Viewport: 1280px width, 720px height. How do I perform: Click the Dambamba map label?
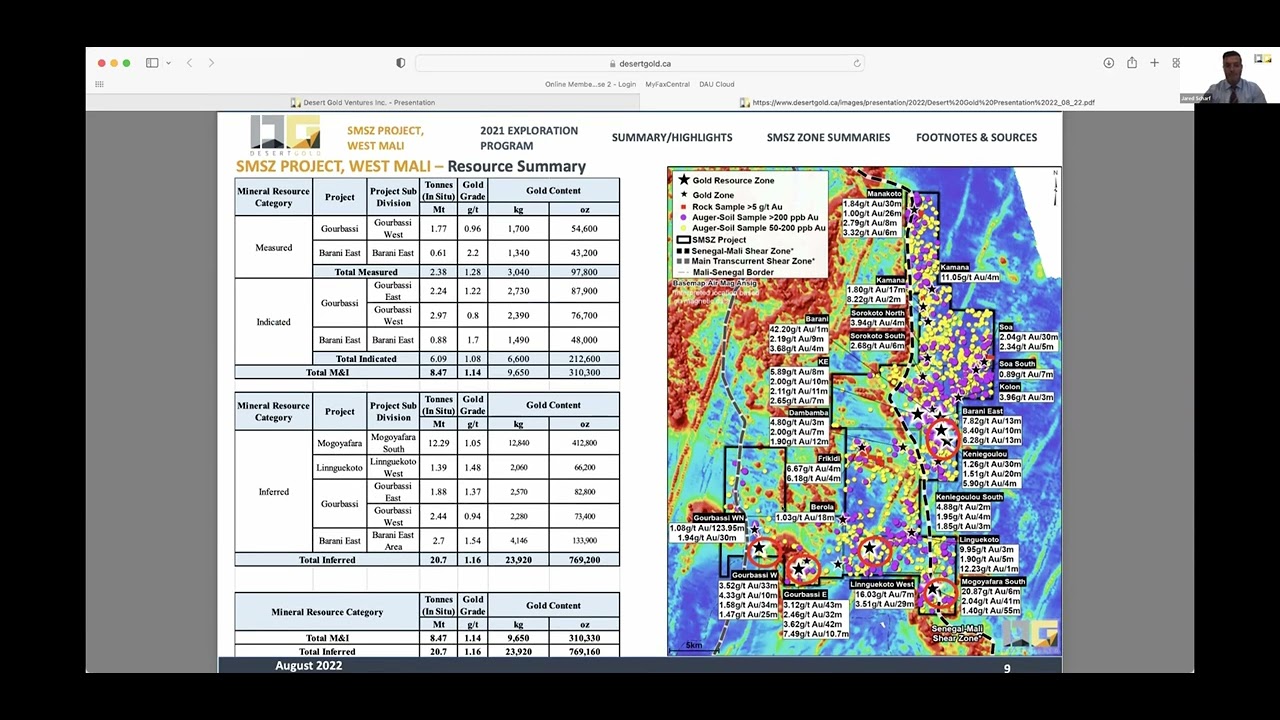808,412
